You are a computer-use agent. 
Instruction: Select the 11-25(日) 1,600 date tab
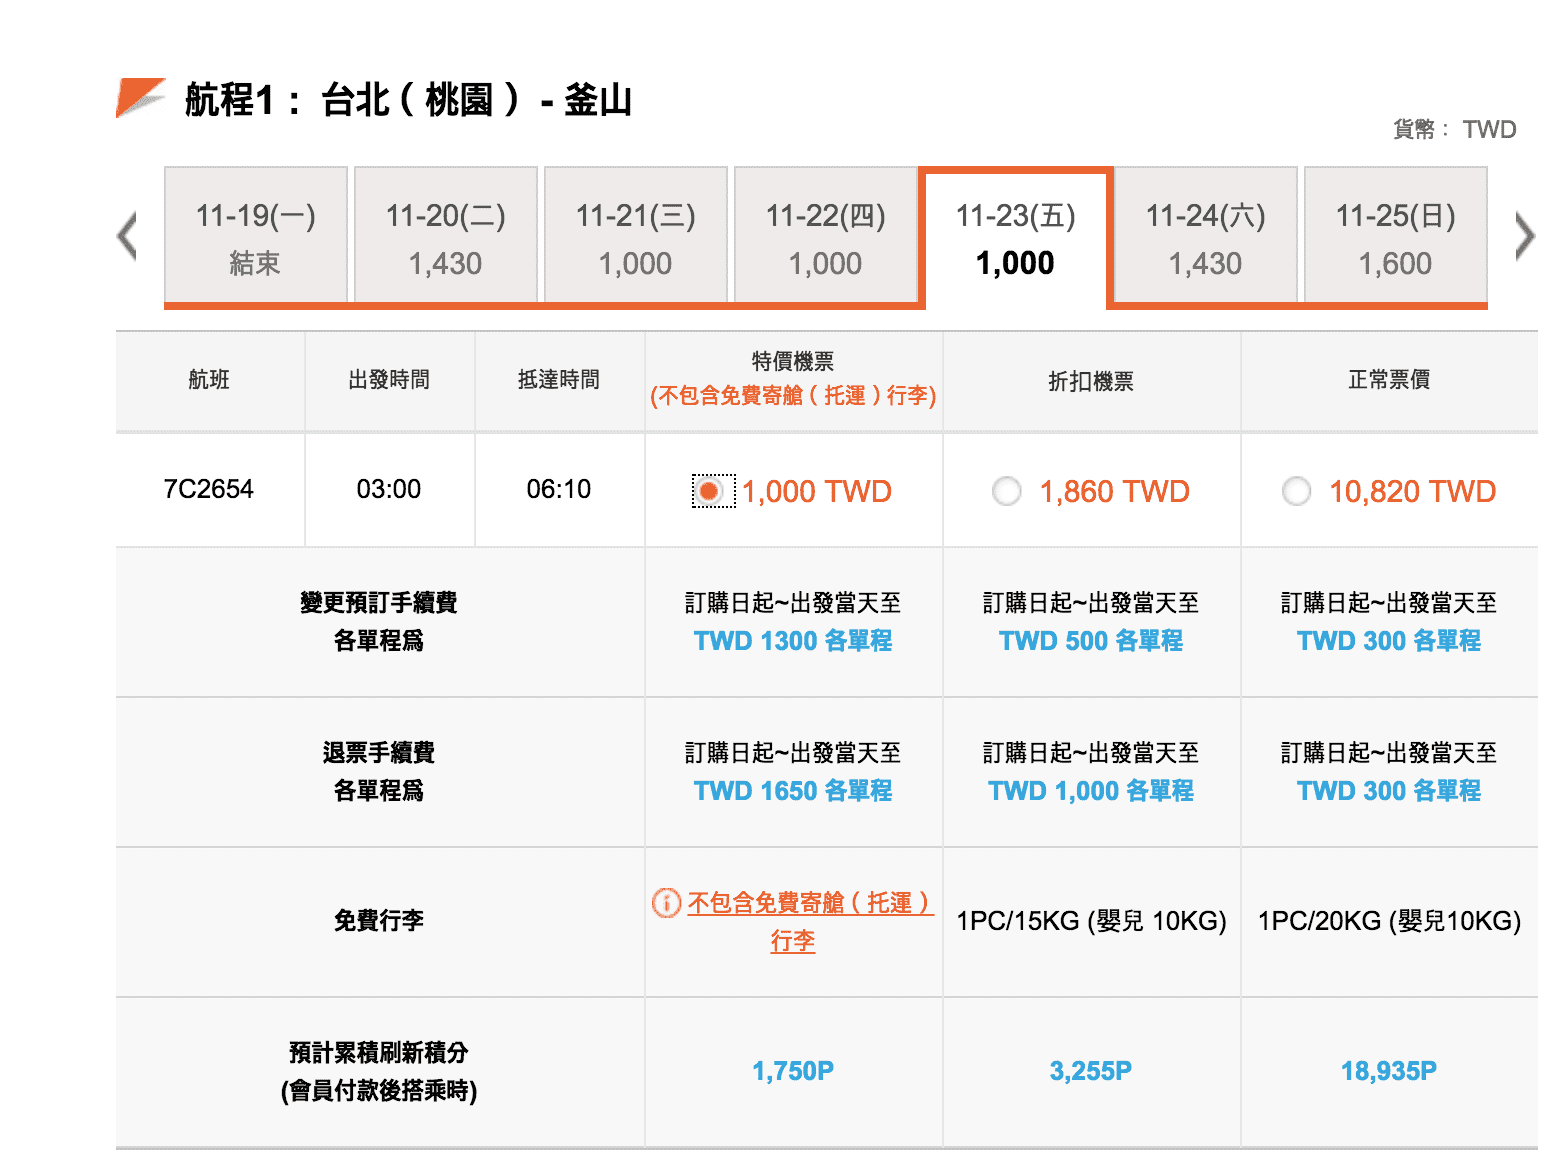(1396, 236)
